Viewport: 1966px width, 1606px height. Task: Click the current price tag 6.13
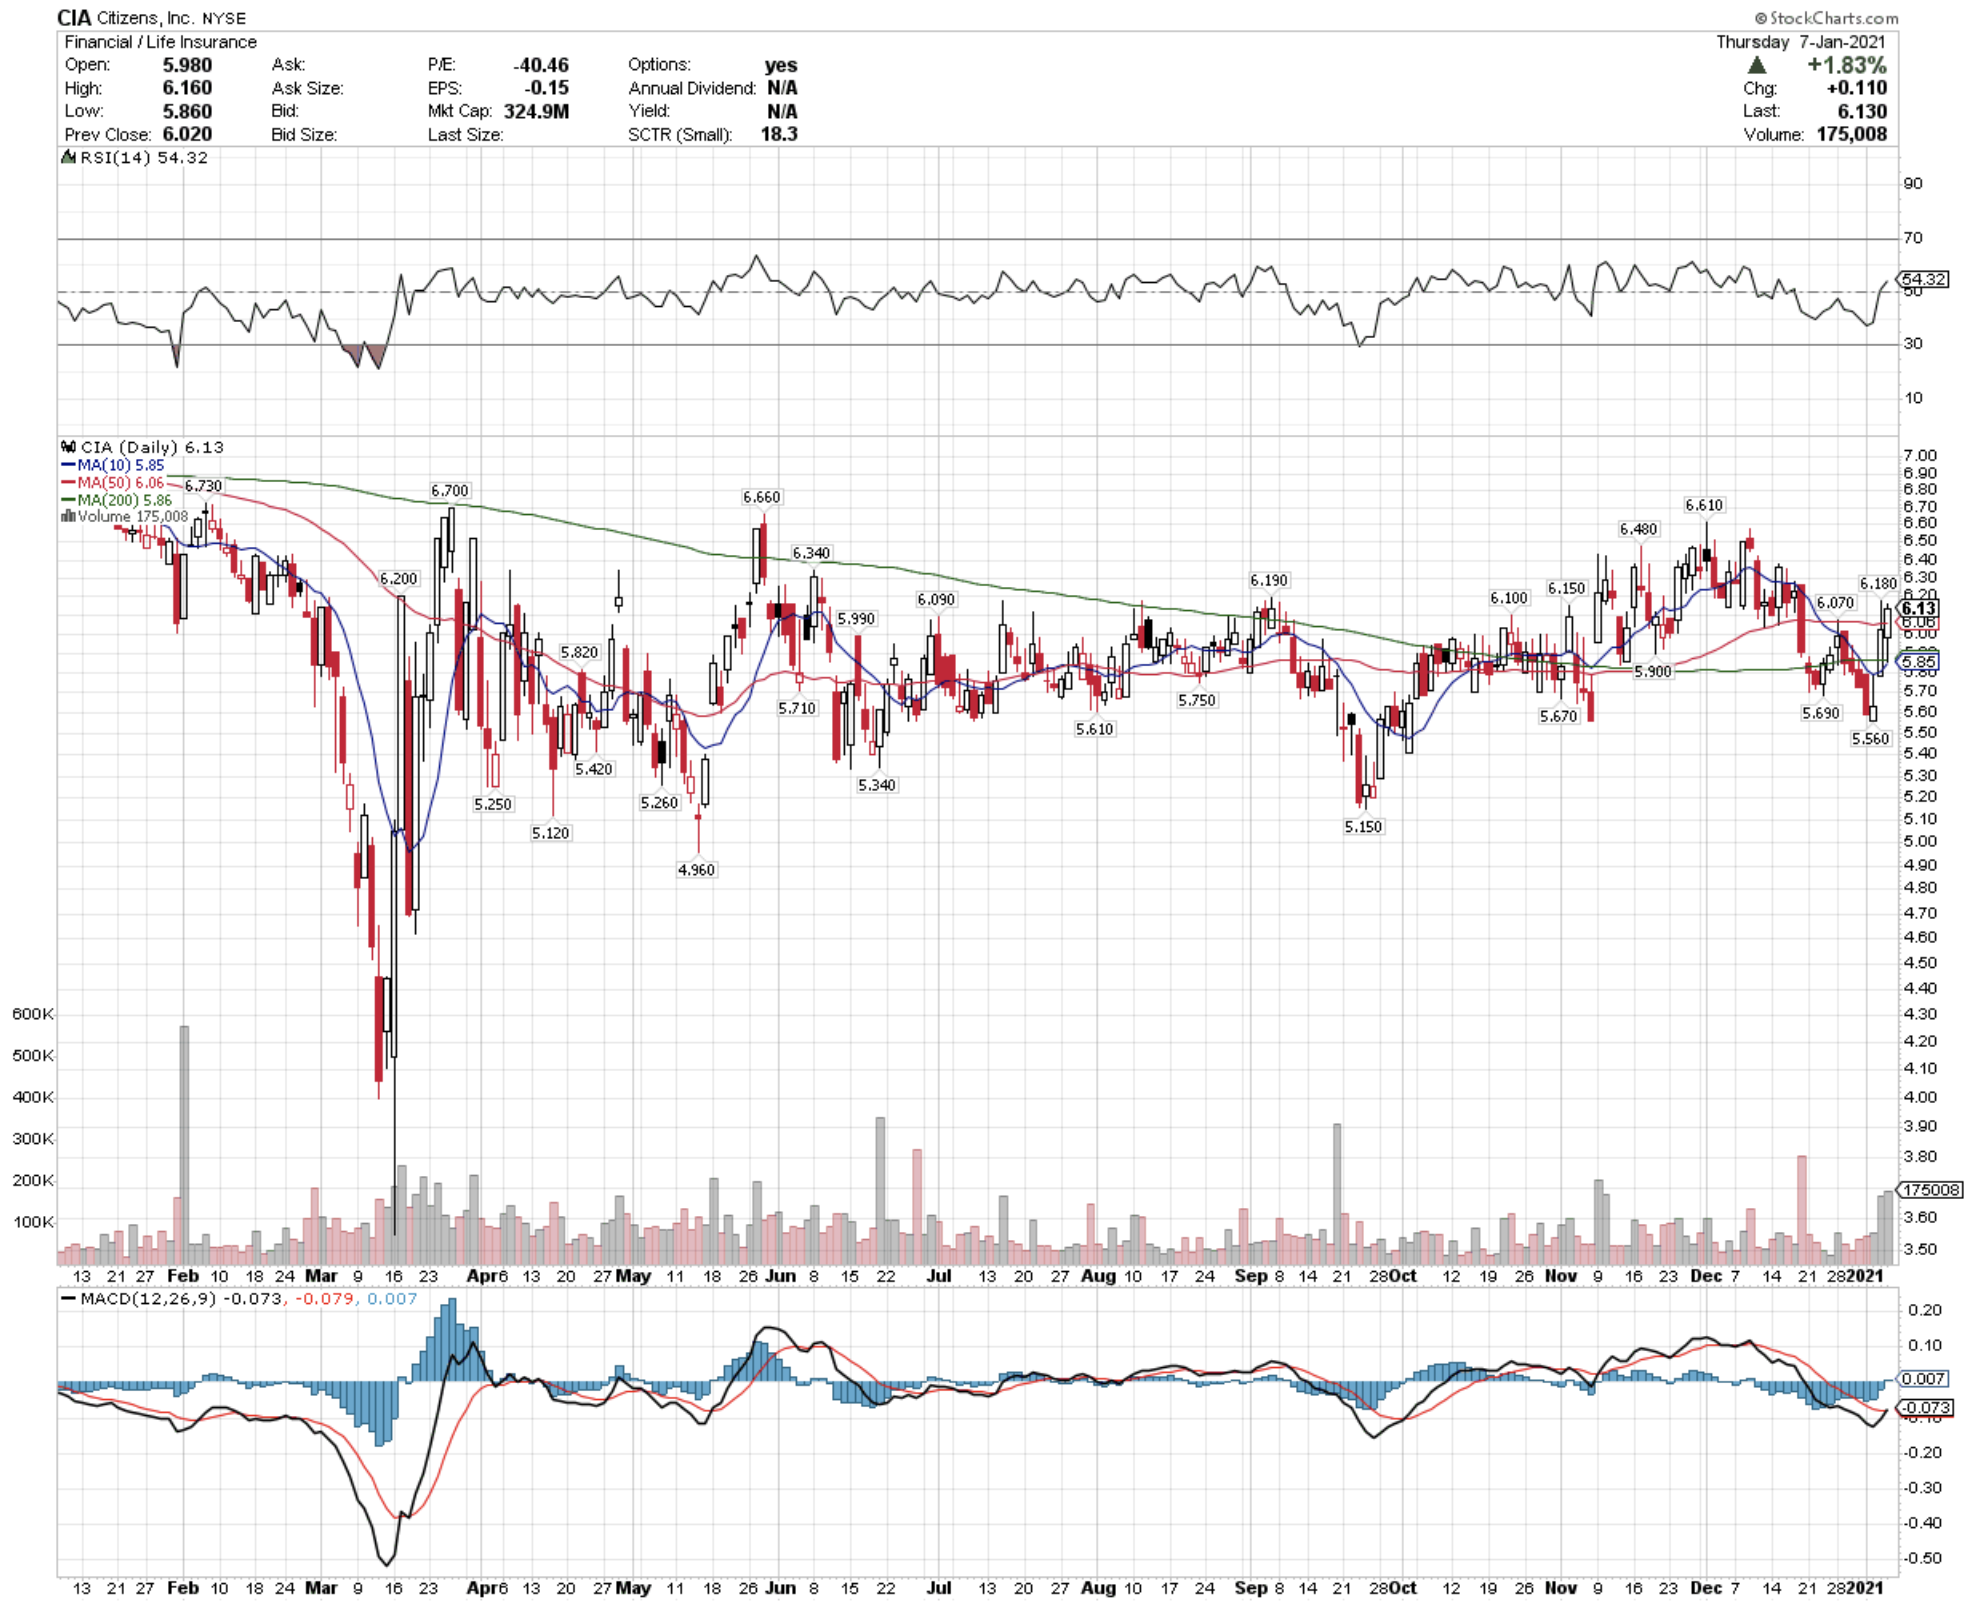[x=1918, y=608]
